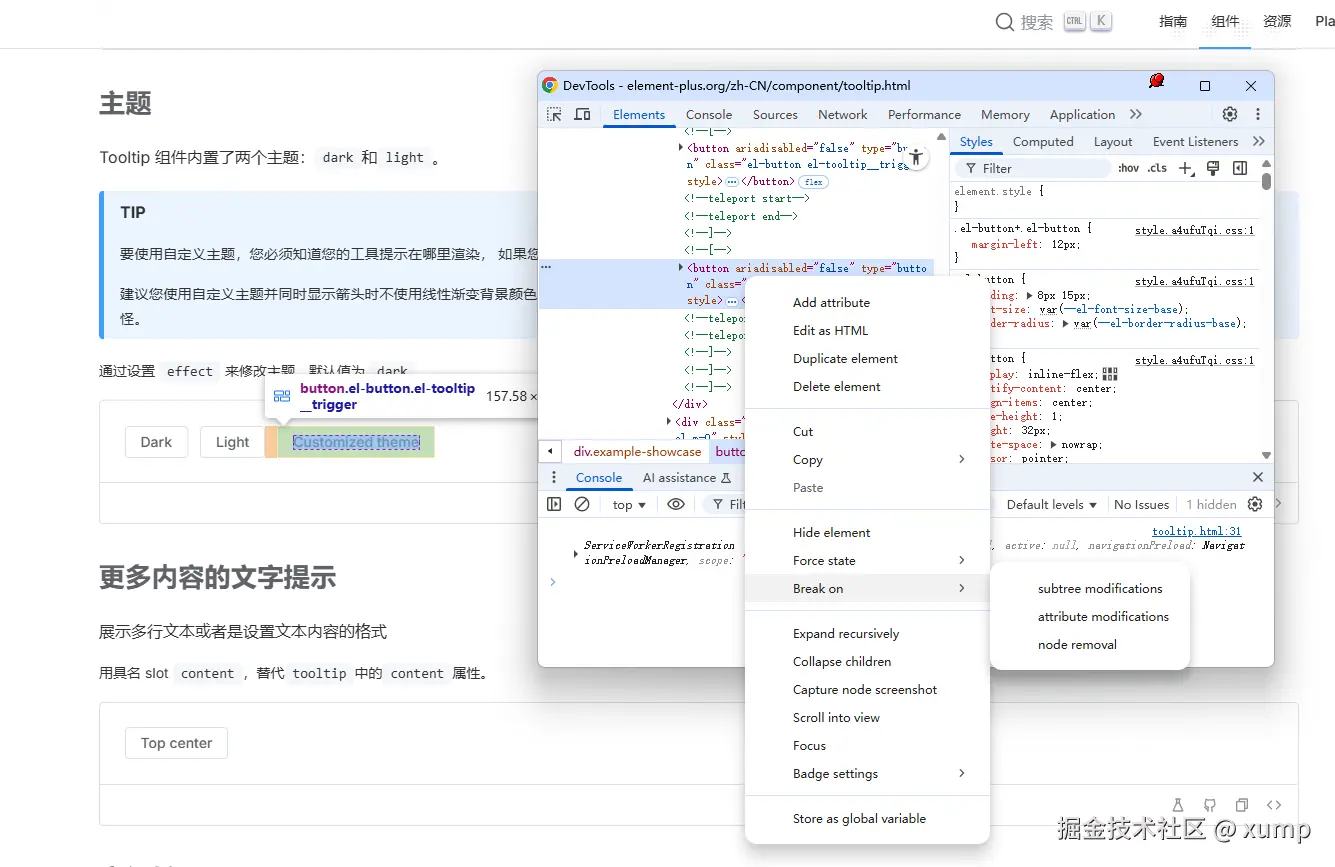
Task: Click the new style rule plus icon
Action: click(x=1186, y=168)
